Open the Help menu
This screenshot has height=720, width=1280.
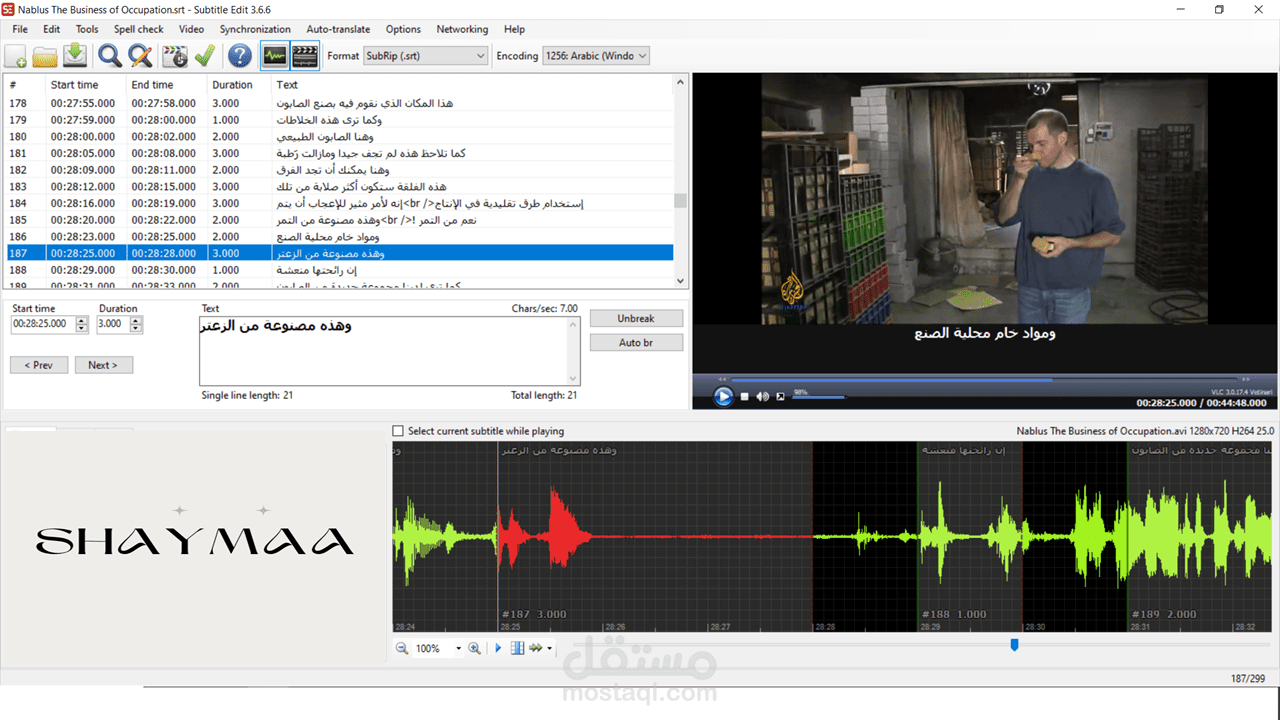pyautogui.click(x=514, y=29)
